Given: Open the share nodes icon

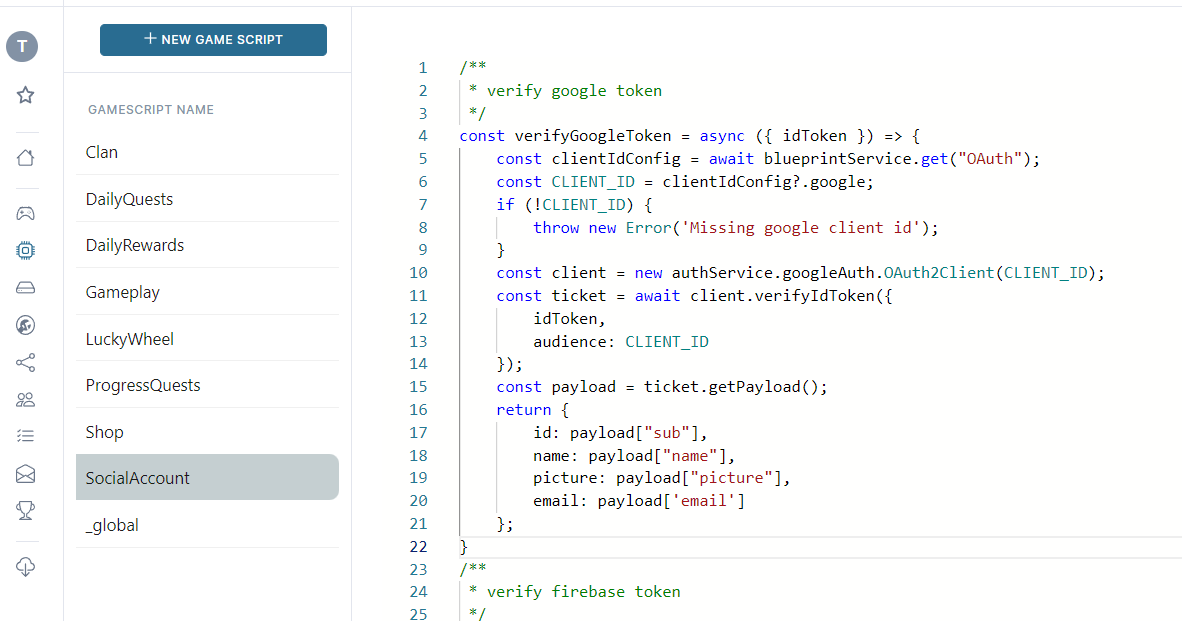Looking at the screenshot, I should (26, 363).
